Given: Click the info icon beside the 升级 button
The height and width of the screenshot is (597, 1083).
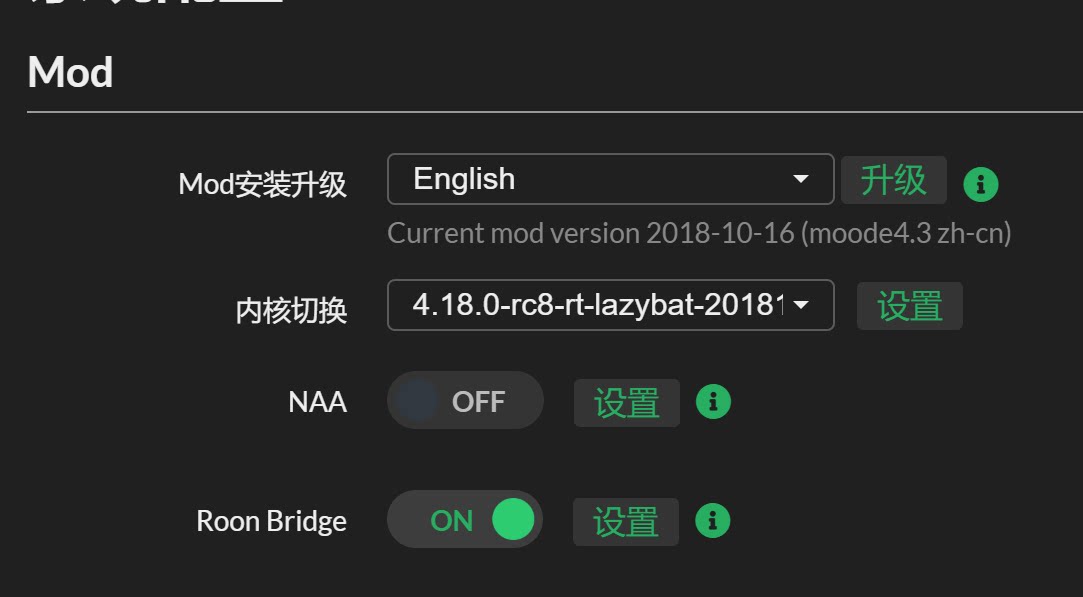Looking at the screenshot, I should 980,184.
